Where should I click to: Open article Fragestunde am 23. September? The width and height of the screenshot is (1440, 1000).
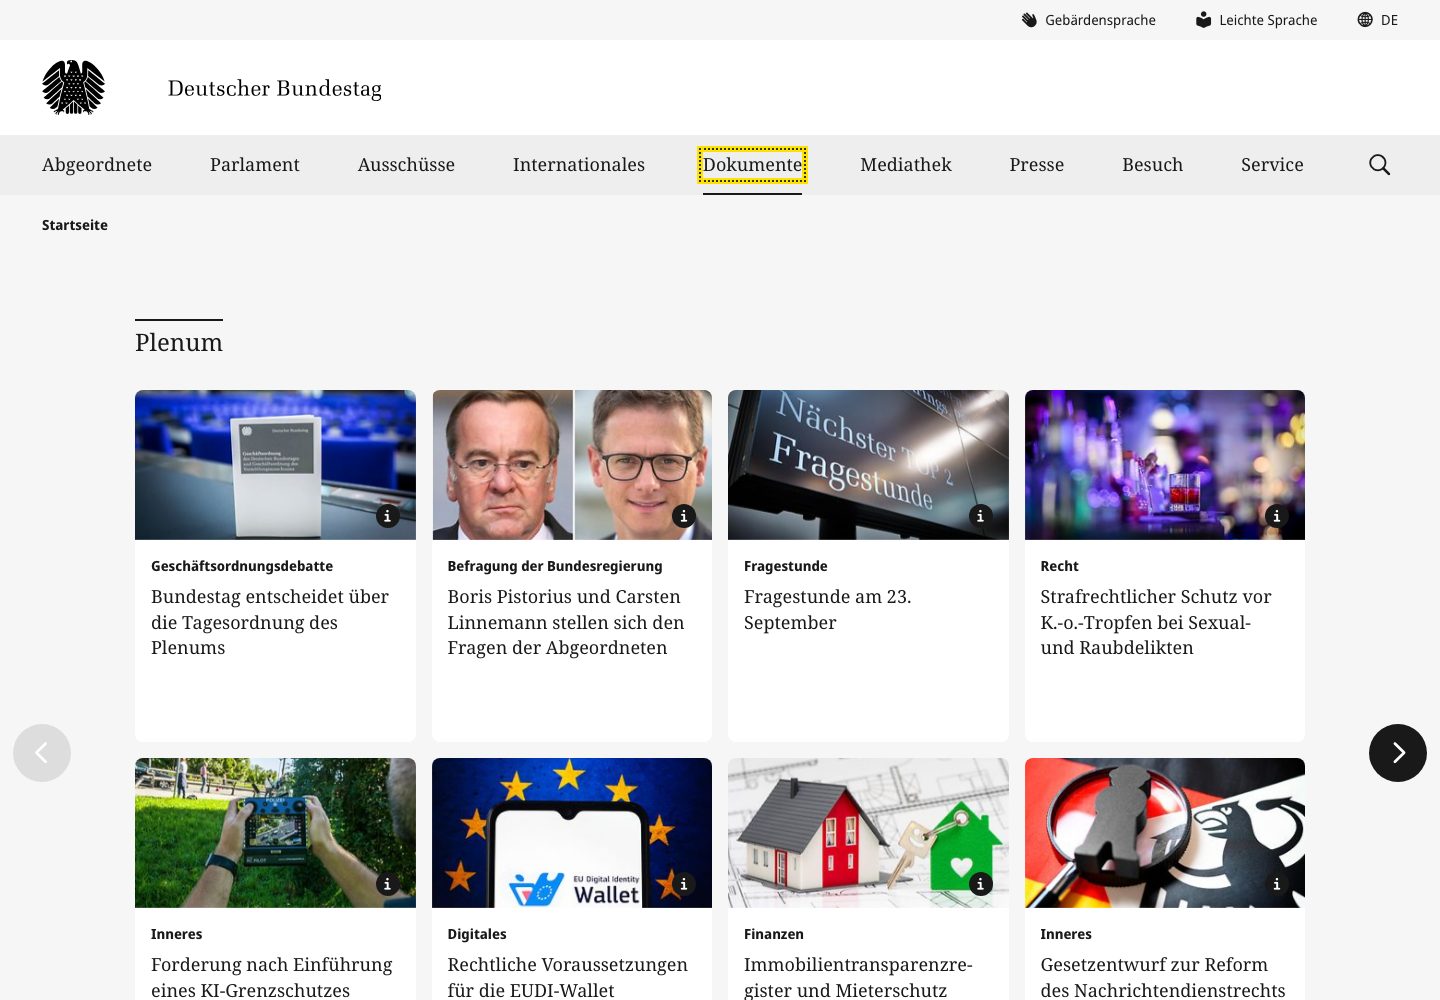coord(828,609)
